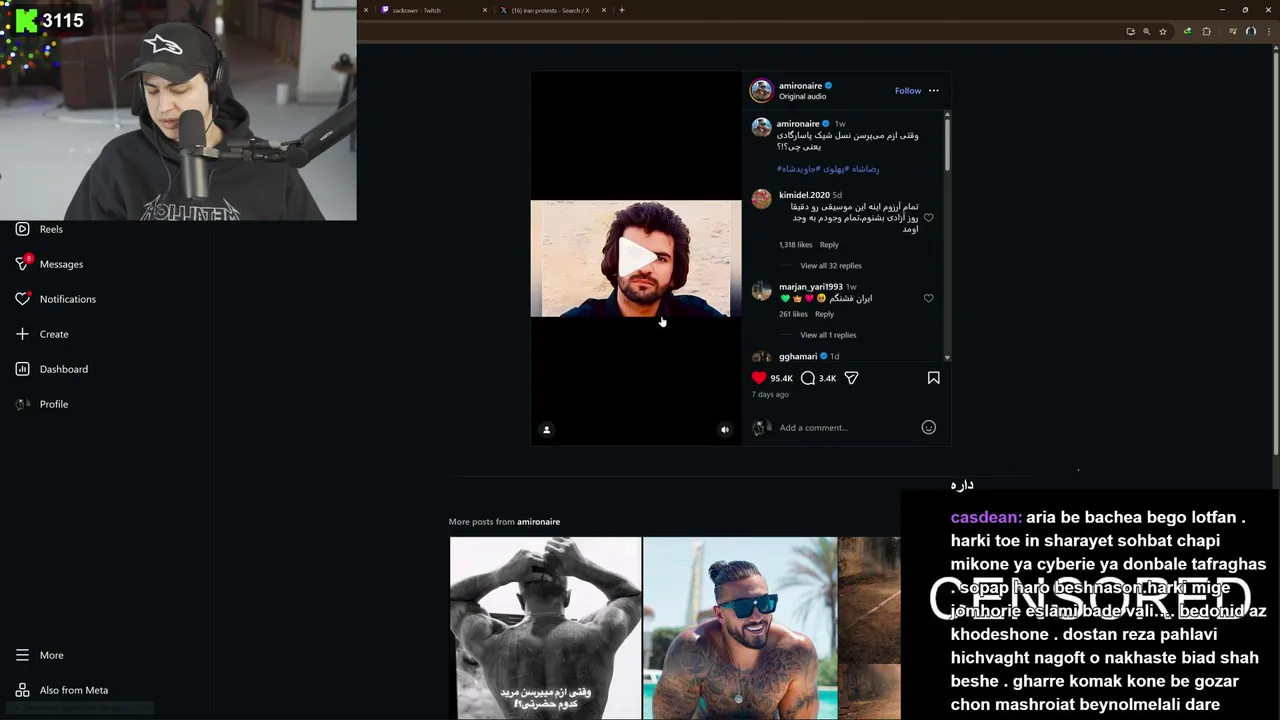The image size is (1280, 720).
Task: Click the Create plus icon
Action: [x=22, y=334]
